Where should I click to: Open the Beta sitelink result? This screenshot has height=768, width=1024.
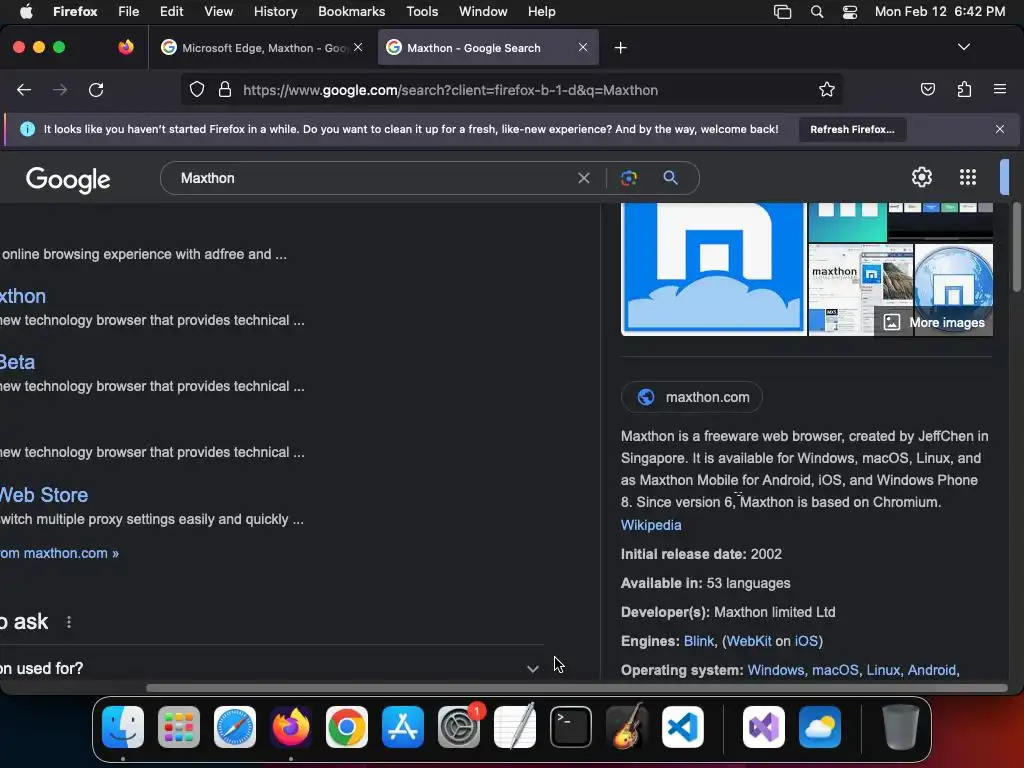pyautogui.click(x=18, y=362)
